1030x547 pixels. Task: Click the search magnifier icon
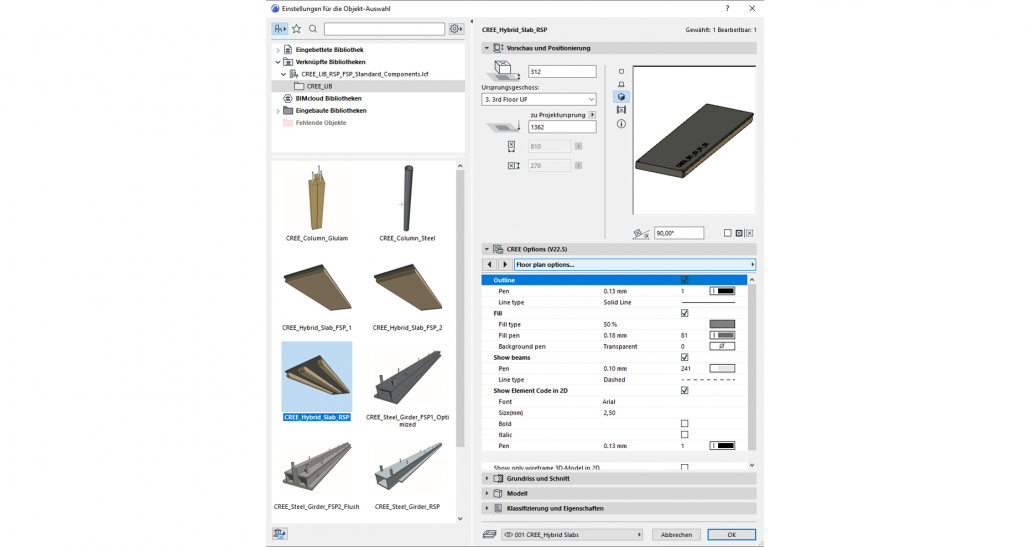313,29
